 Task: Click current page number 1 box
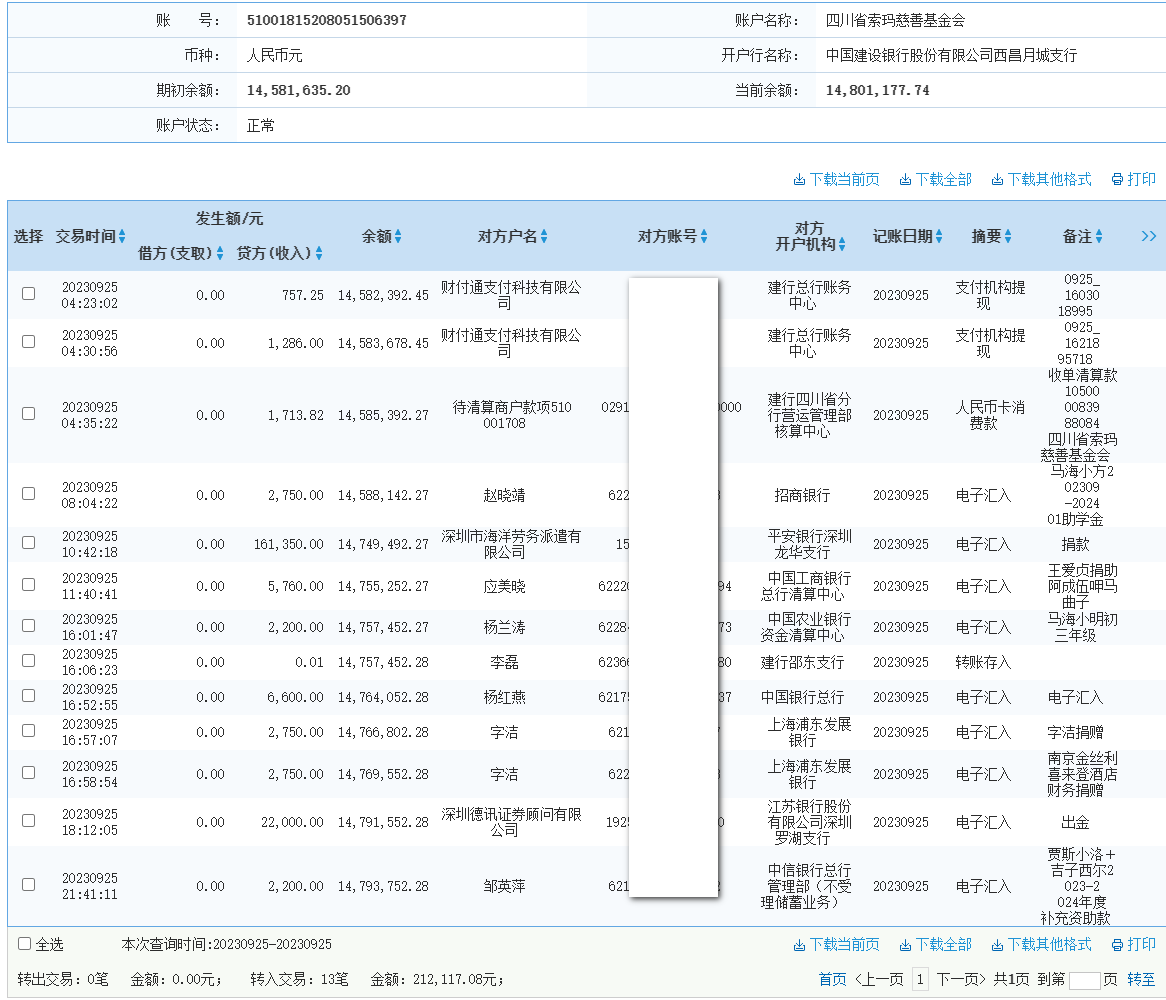(920, 980)
